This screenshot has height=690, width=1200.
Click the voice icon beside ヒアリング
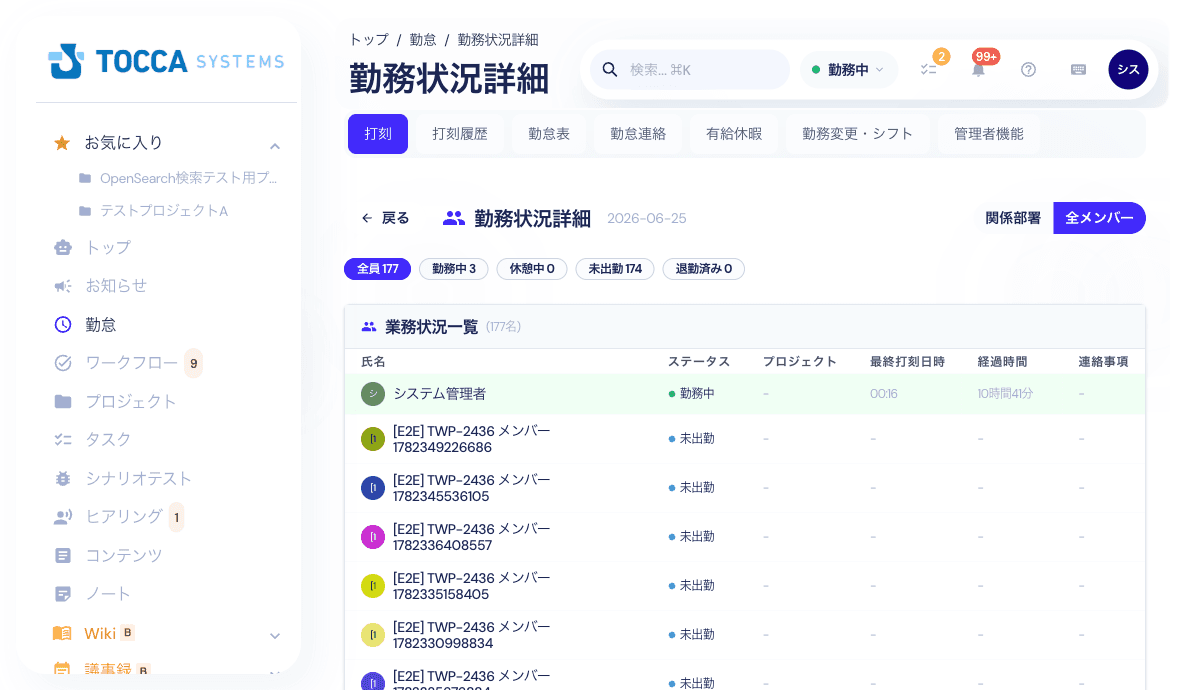[x=63, y=517]
